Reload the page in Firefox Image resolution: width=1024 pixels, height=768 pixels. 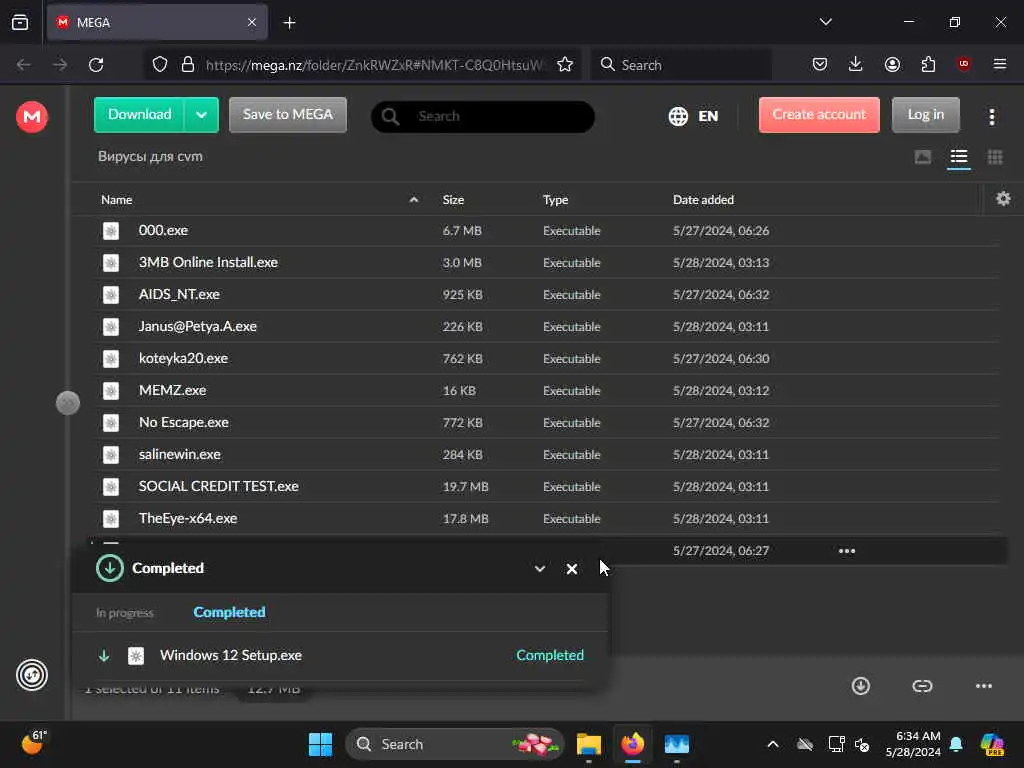coord(96,65)
